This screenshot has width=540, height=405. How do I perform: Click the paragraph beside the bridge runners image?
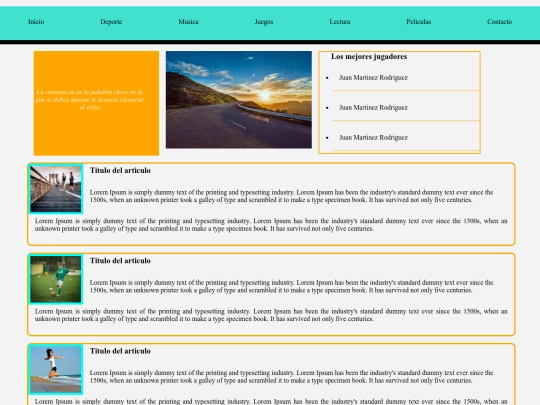(291, 196)
